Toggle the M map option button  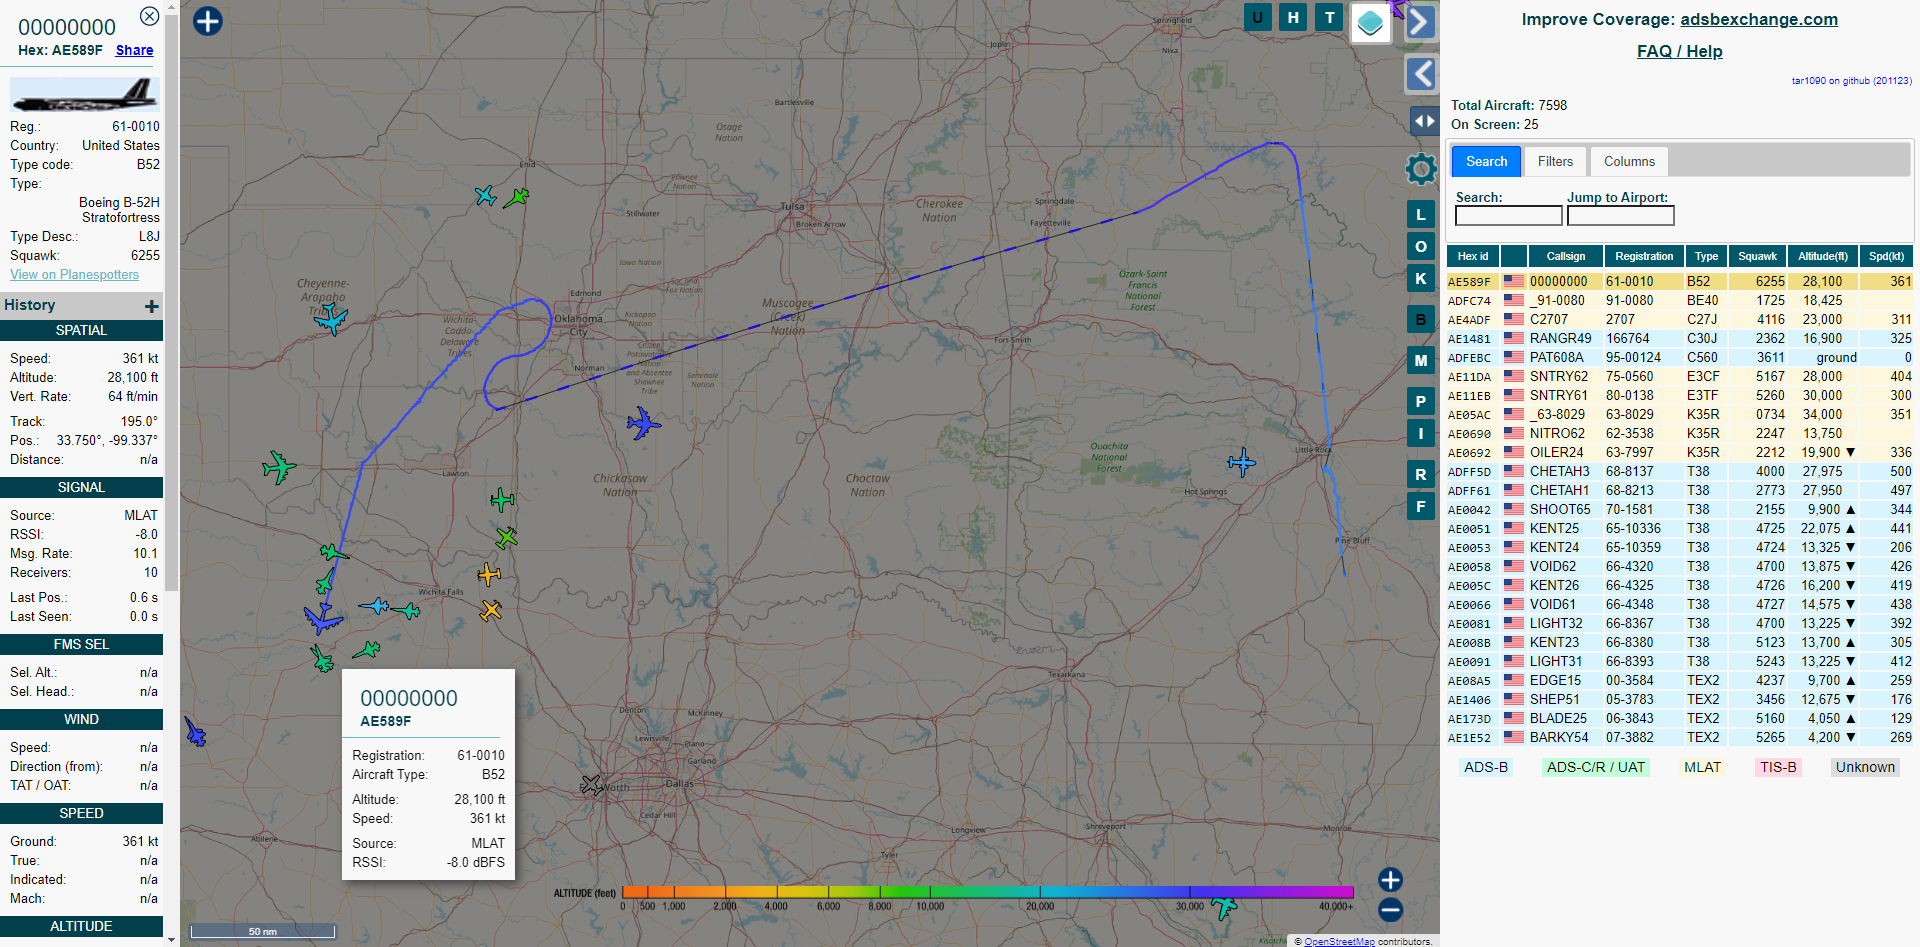pos(1421,361)
